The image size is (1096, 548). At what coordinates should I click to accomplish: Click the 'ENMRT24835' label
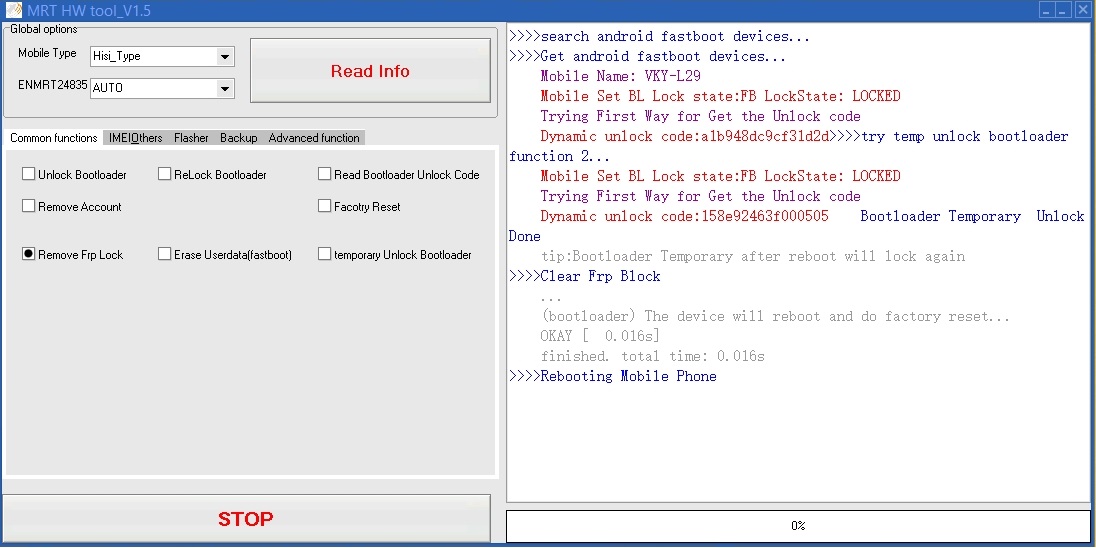(52, 85)
